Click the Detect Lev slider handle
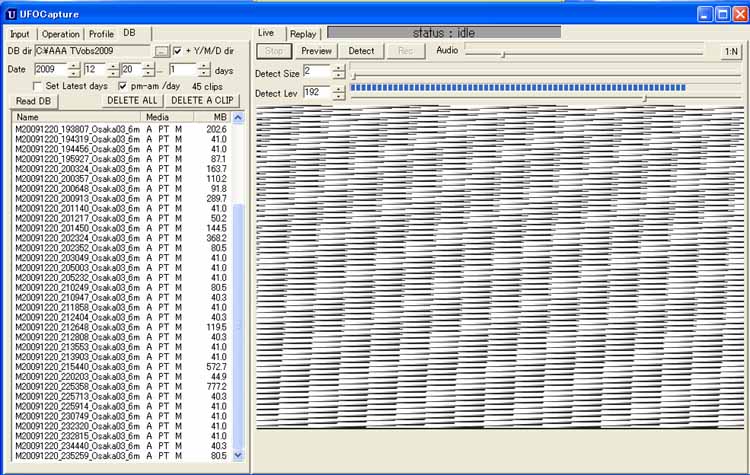Image resolution: width=750 pixels, height=475 pixels. 645,98
